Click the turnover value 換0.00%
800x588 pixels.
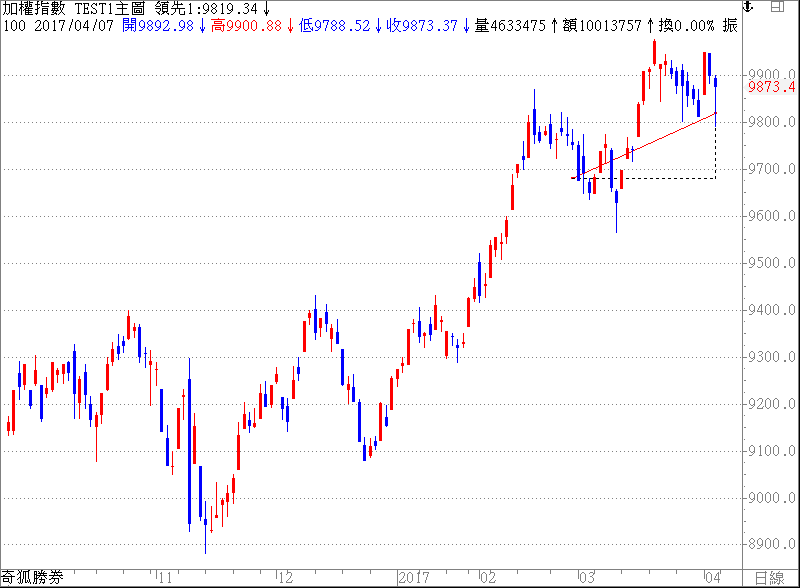pyautogui.click(x=687, y=26)
